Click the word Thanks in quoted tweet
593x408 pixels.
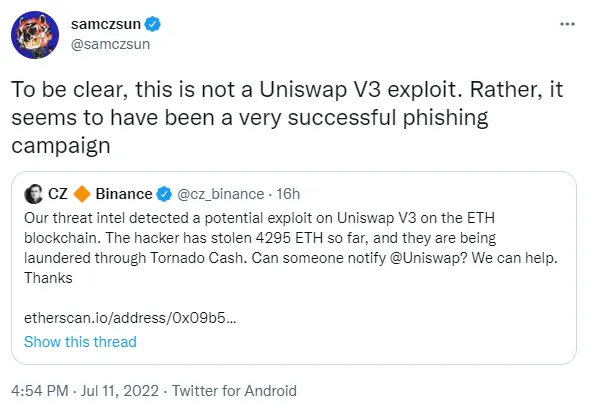coord(48,278)
